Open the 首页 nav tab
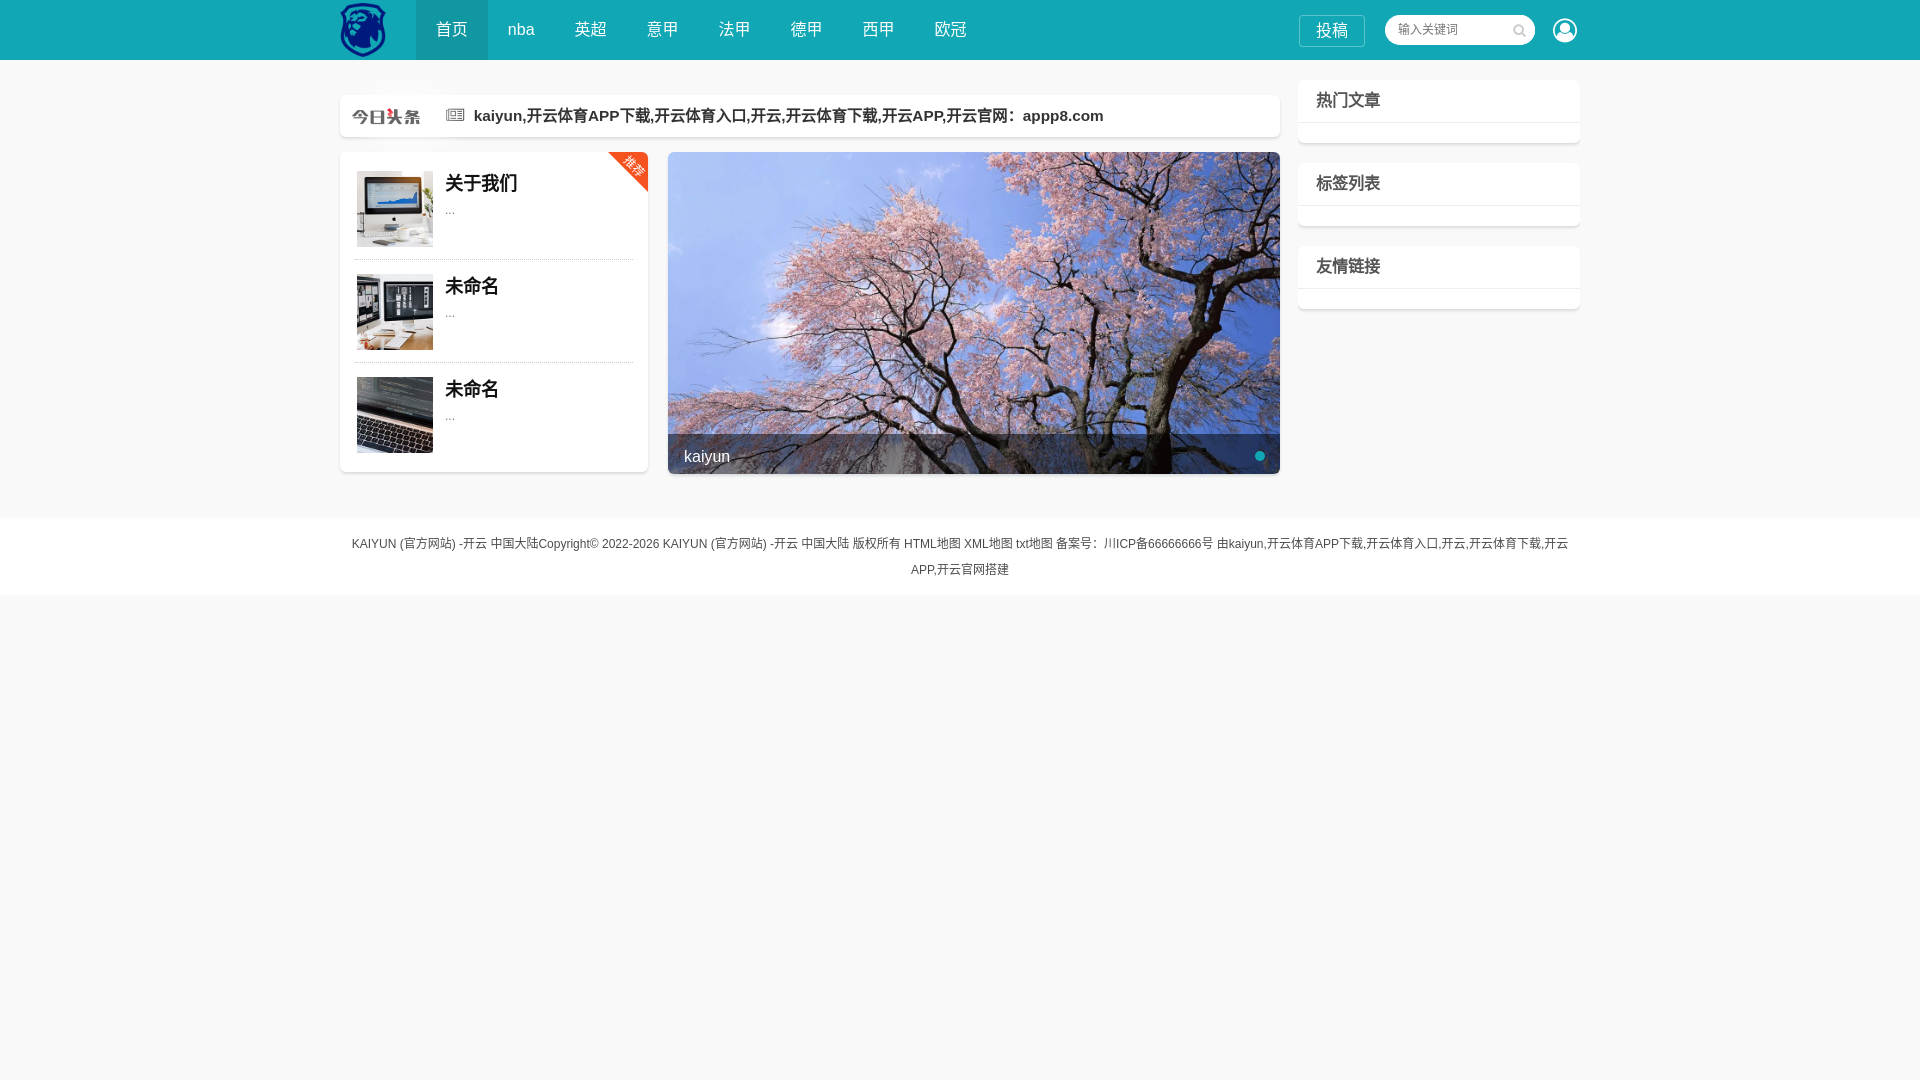Viewport: 1920px width, 1080px height. tap(452, 30)
